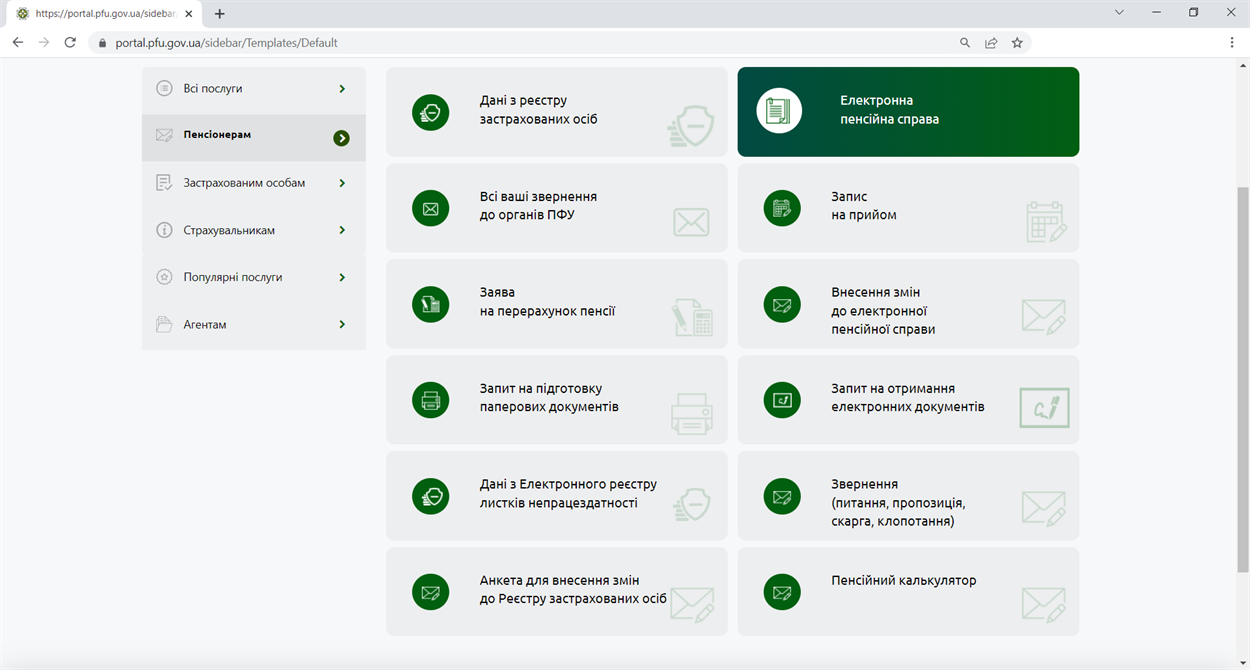
Task: Bookmark this page with the star icon
Action: point(1017,43)
